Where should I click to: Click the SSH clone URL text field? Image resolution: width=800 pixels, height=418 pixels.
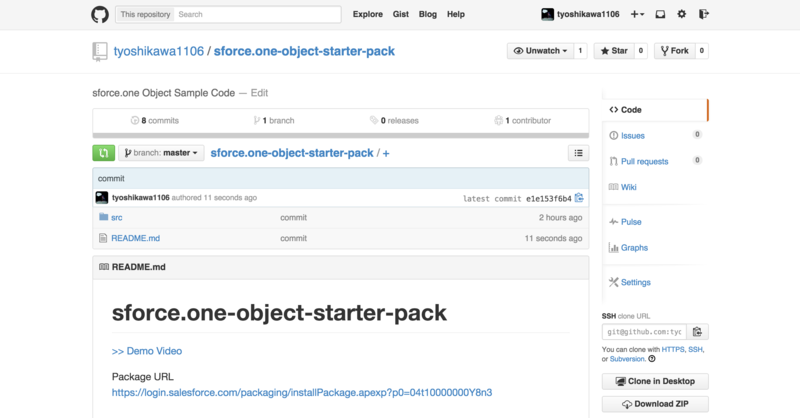[x=644, y=332]
